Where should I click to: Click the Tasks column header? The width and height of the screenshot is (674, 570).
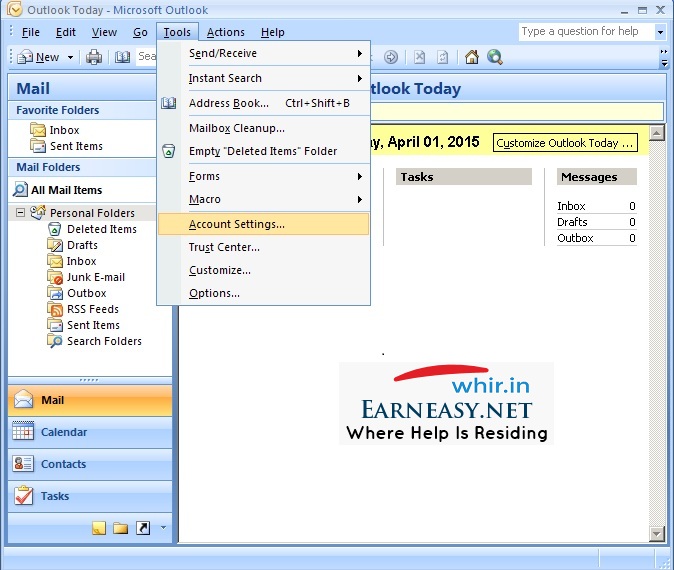coord(464,177)
